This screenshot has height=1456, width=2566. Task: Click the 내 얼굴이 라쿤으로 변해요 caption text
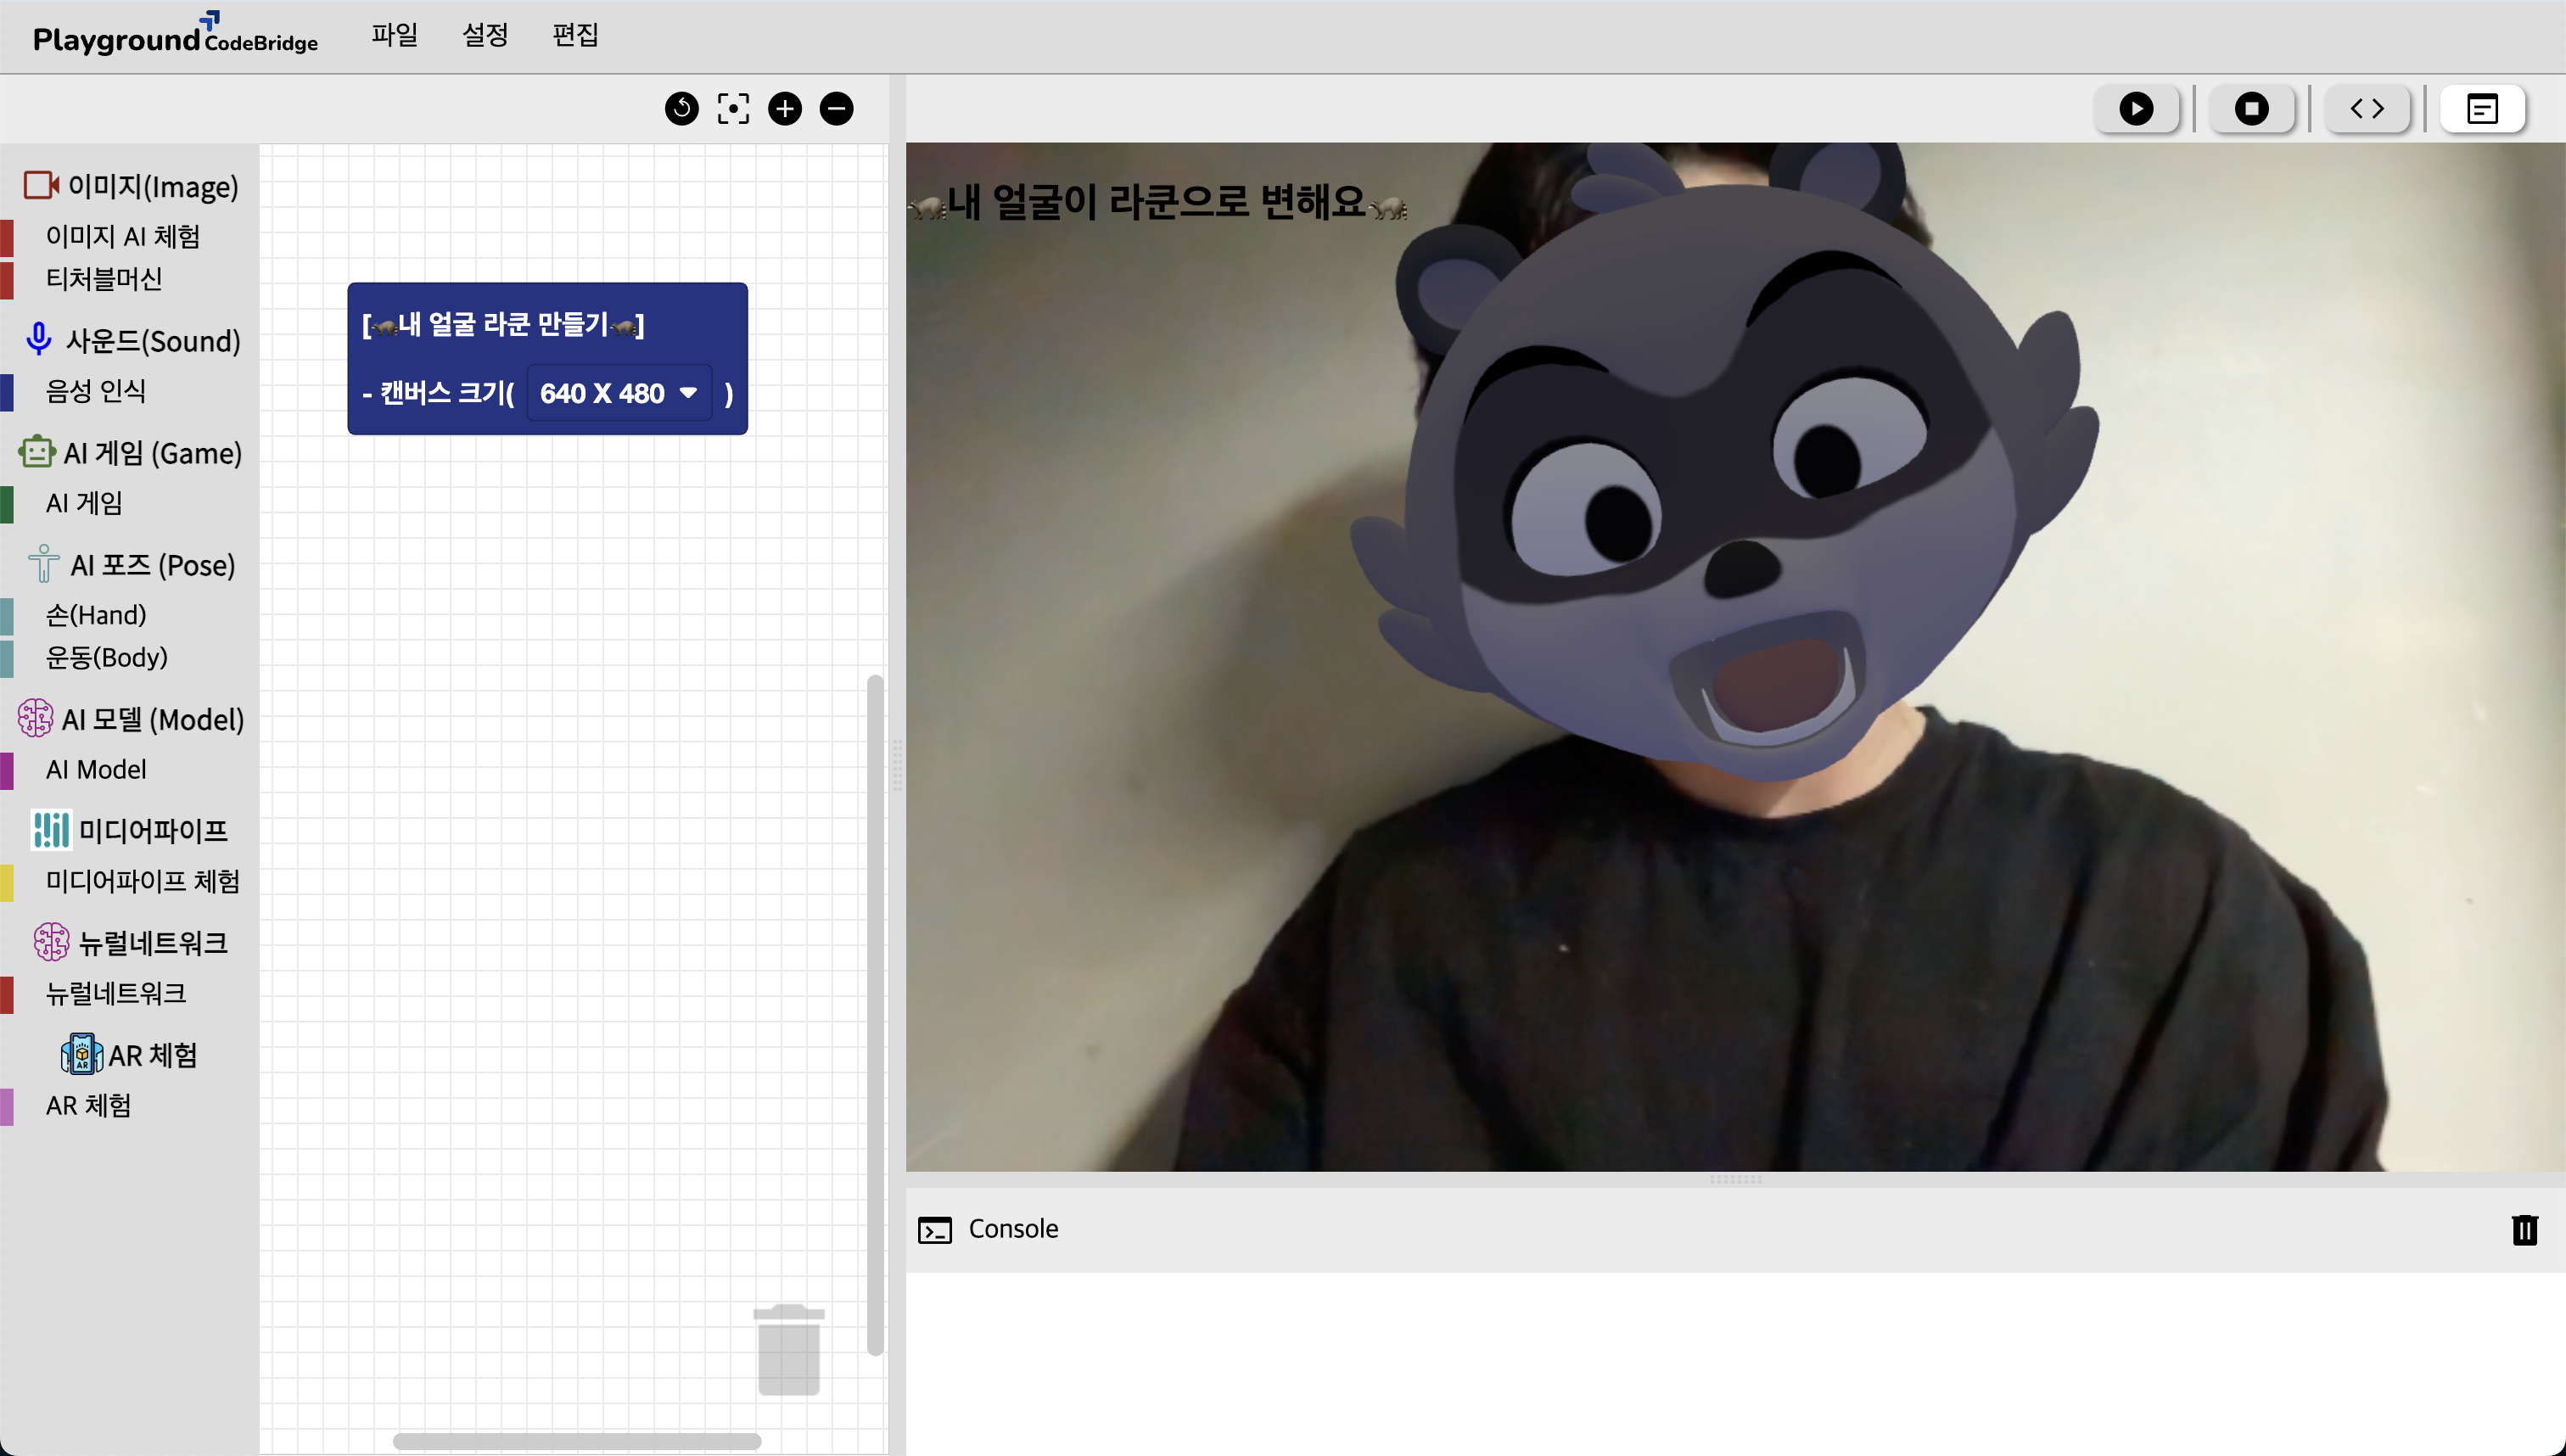coord(1157,202)
